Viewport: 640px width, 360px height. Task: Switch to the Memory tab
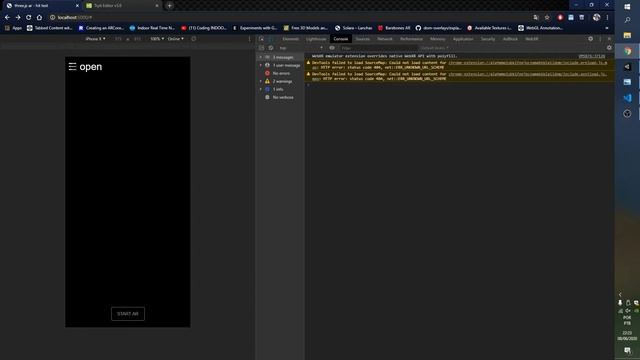[438, 39]
